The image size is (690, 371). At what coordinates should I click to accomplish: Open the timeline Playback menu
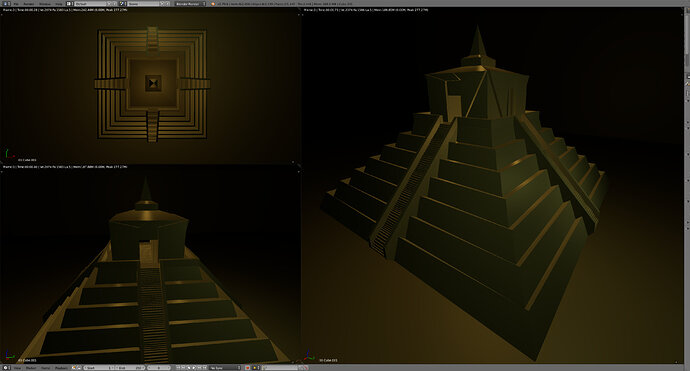point(61,368)
